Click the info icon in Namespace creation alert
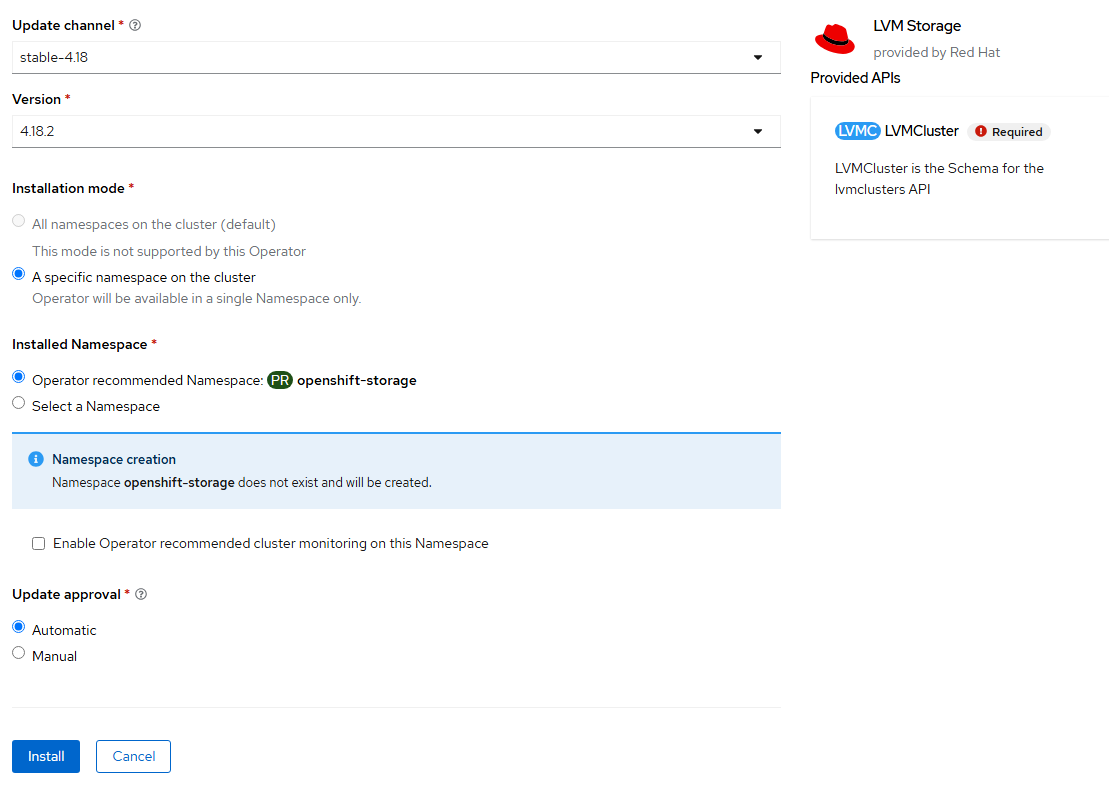 tap(37, 459)
